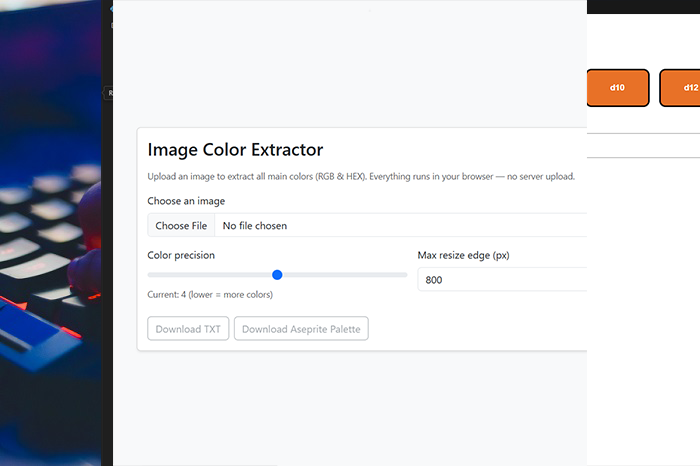Click the small blue icon at window top-left
The image size is (700, 466).
pyautogui.click(x=113, y=8)
